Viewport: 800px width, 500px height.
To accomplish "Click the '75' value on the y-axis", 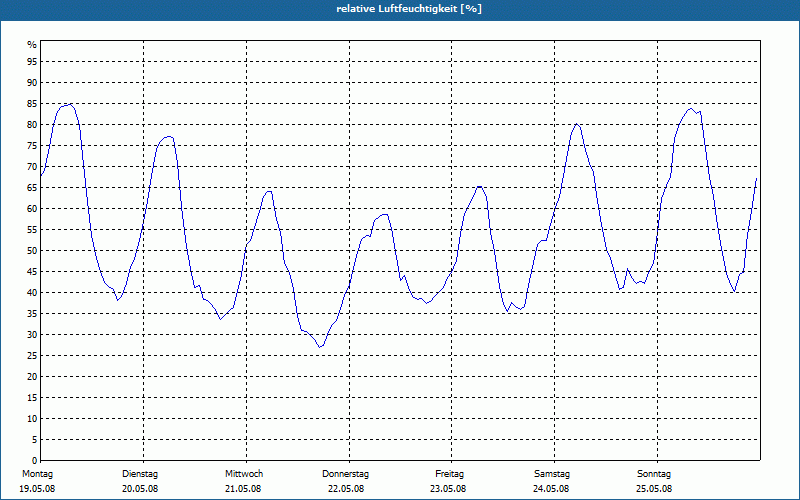I will click(x=32, y=146).
